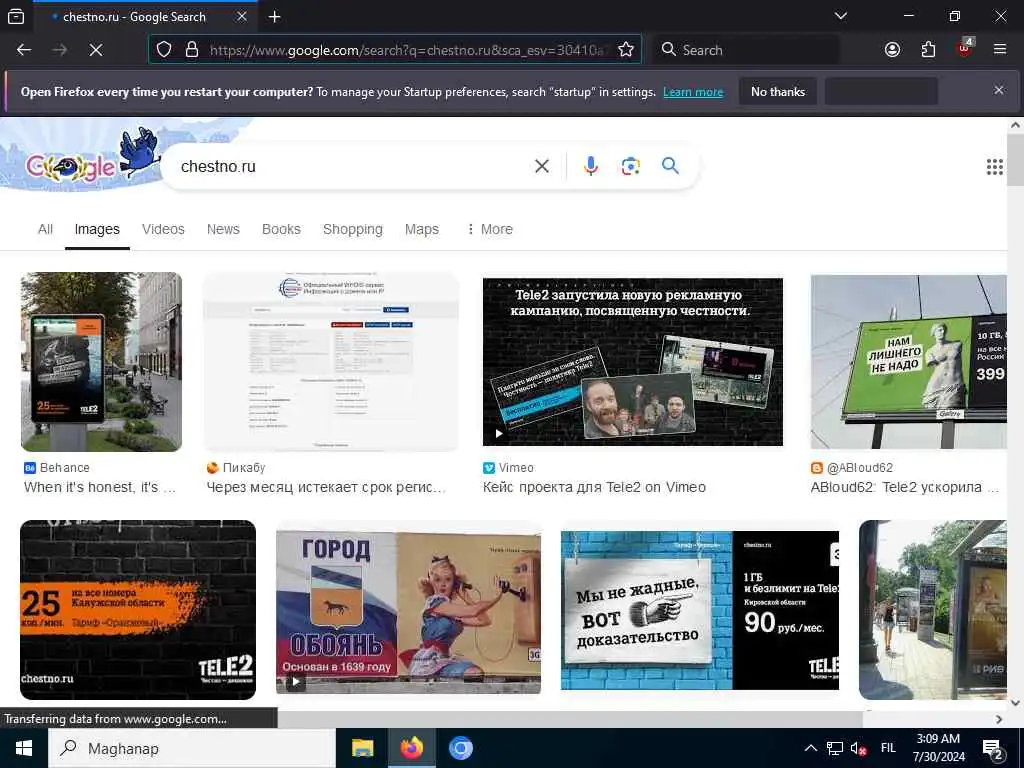Decline with the No thanks button
This screenshot has height=768, width=1024.
(x=778, y=92)
